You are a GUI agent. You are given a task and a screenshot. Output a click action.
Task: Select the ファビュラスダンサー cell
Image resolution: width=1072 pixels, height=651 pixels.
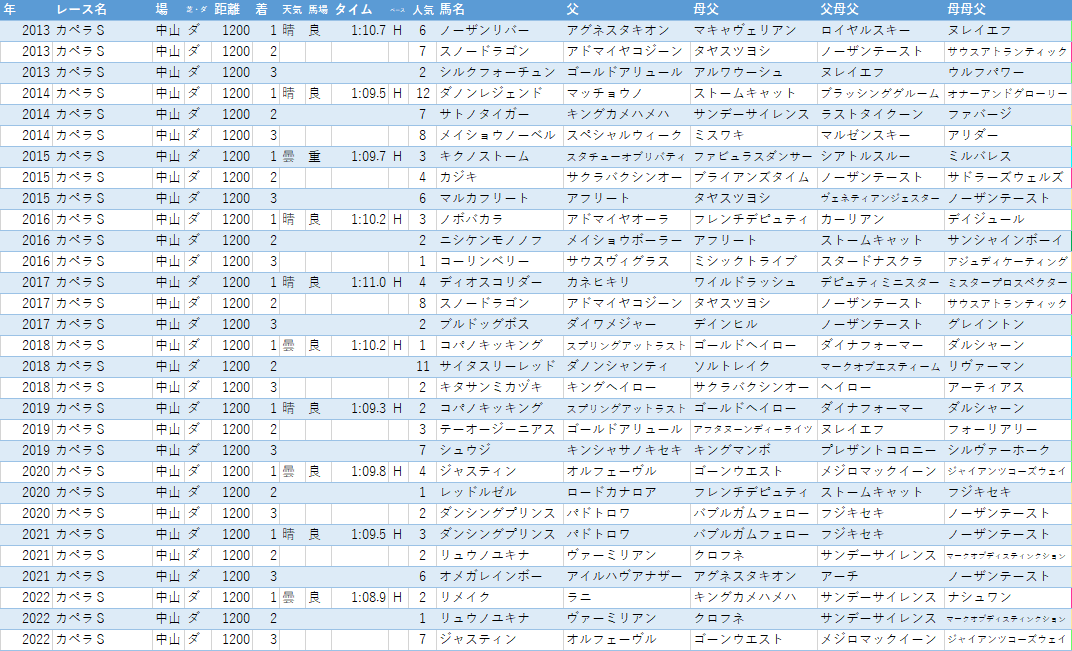tap(753, 157)
